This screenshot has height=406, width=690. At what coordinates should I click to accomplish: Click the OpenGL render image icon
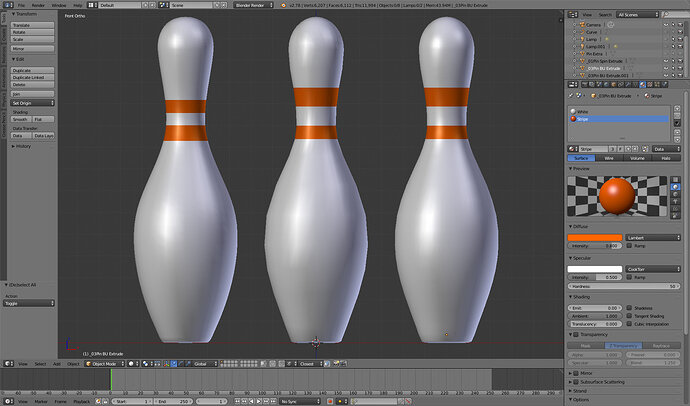[x=336, y=364]
